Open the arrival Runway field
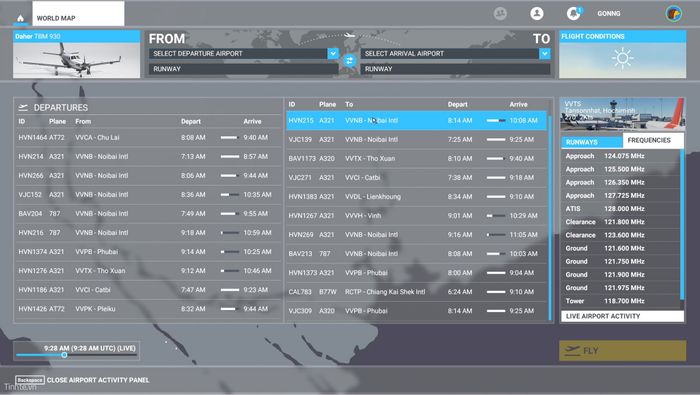The image size is (700, 395). pyautogui.click(x=455, y=69)
